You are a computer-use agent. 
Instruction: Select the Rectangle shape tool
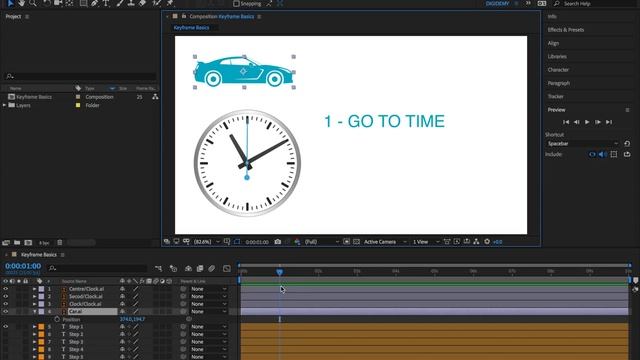click(83, 3)
